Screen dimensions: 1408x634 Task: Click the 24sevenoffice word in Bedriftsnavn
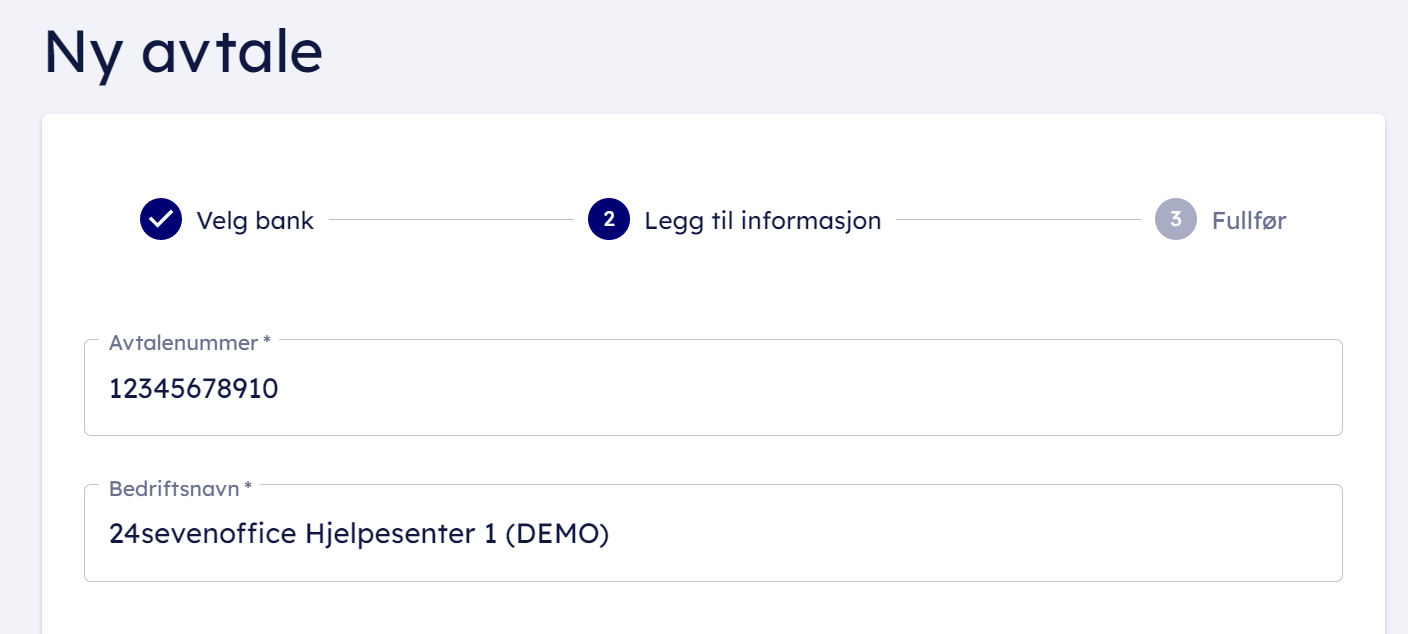click(203, 534)
